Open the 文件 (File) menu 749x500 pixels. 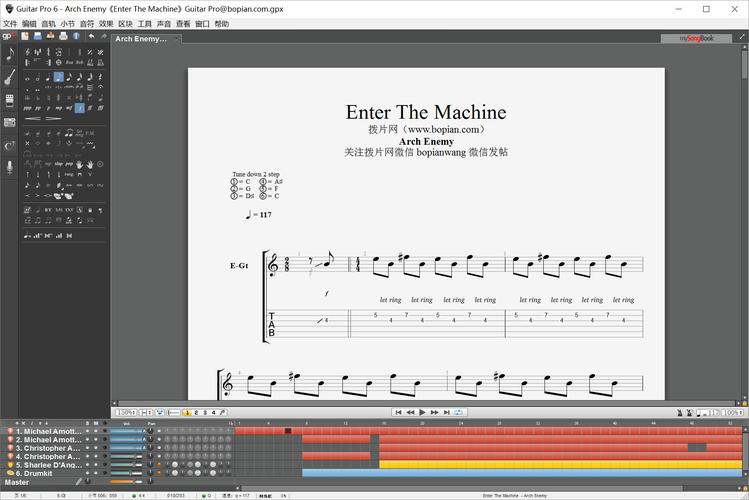pos(10,23)
